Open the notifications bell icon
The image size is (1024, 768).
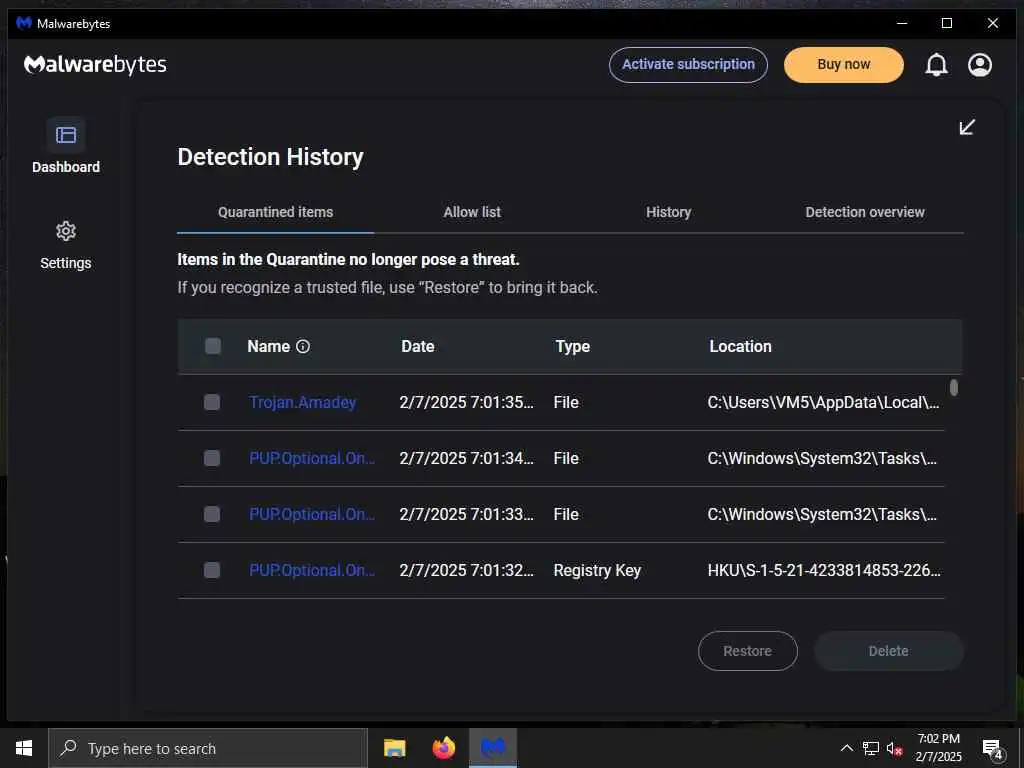(x=936, y=65)
